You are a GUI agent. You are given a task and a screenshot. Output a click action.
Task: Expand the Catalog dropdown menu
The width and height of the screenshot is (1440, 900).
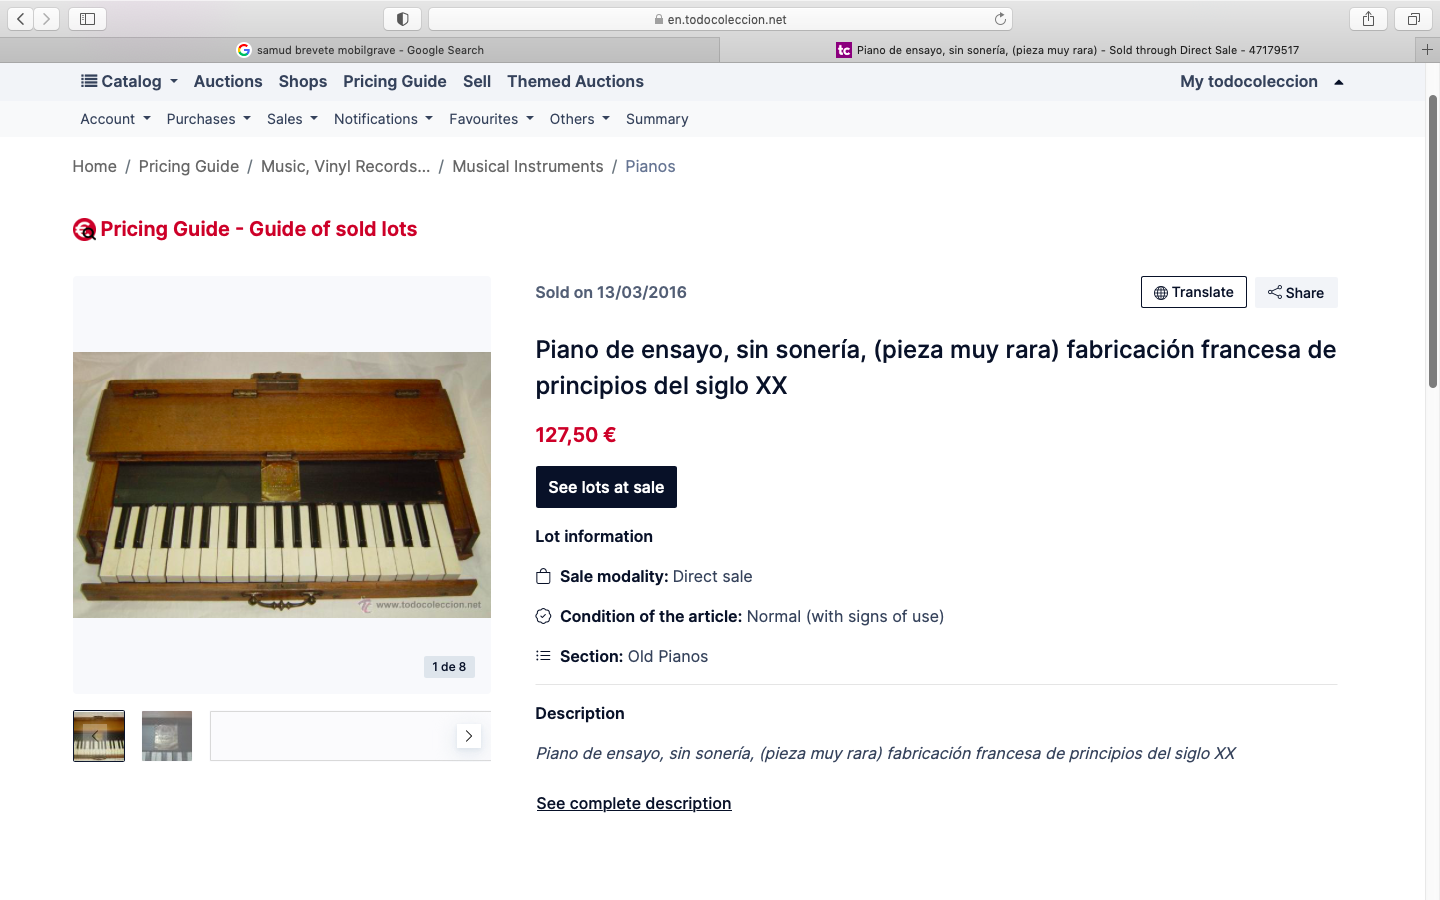pyautogui.click(x=130, y=82)
